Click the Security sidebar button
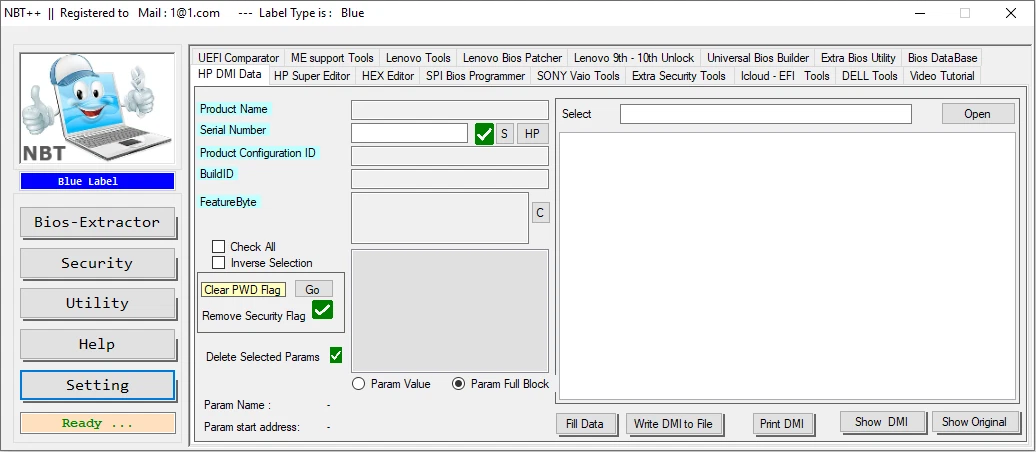Viewport: 1036px width, 452px height. click(x=97, y=263)
